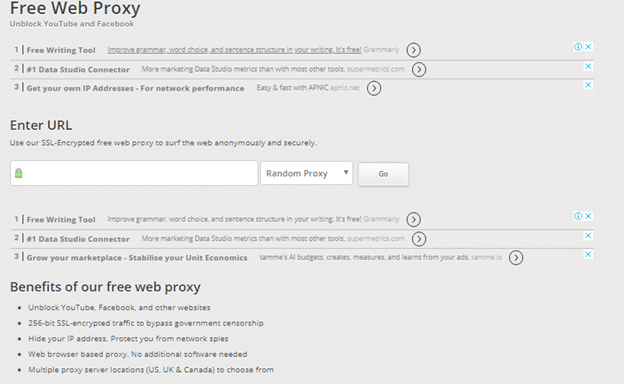Click Enter URL heading

[x=41, y=125]
